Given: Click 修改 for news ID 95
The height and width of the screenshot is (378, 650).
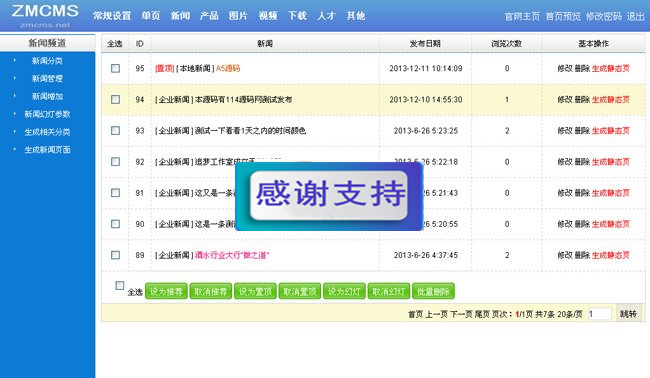Looking at the screenshot, I should (x=565, y=68).
